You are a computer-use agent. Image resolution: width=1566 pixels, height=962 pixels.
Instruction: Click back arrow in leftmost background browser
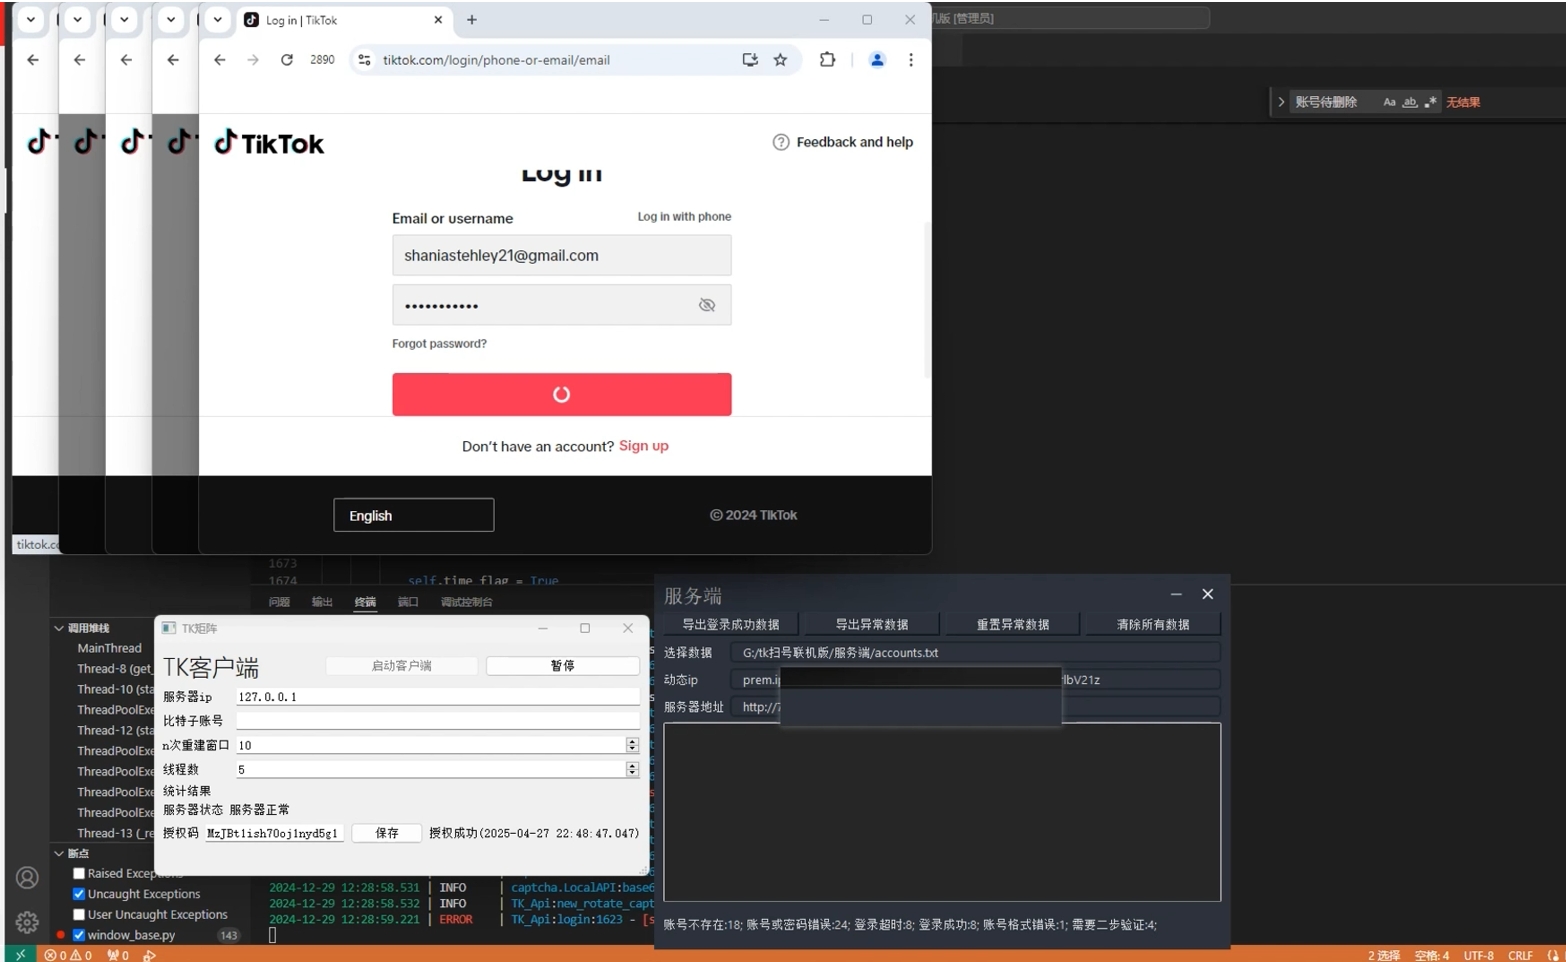tap(33, 60)
